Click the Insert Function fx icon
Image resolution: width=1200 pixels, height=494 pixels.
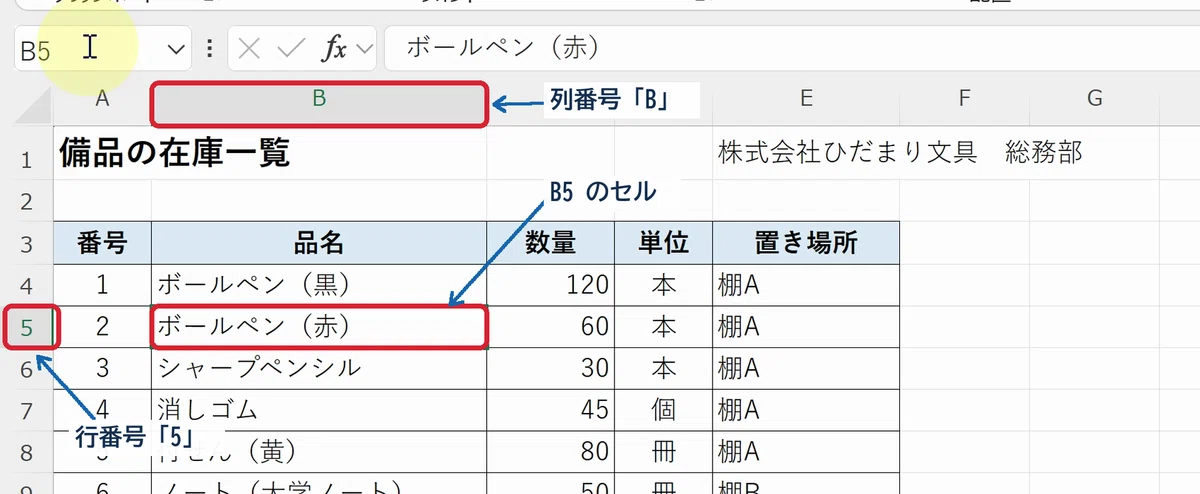coord(334,48)
